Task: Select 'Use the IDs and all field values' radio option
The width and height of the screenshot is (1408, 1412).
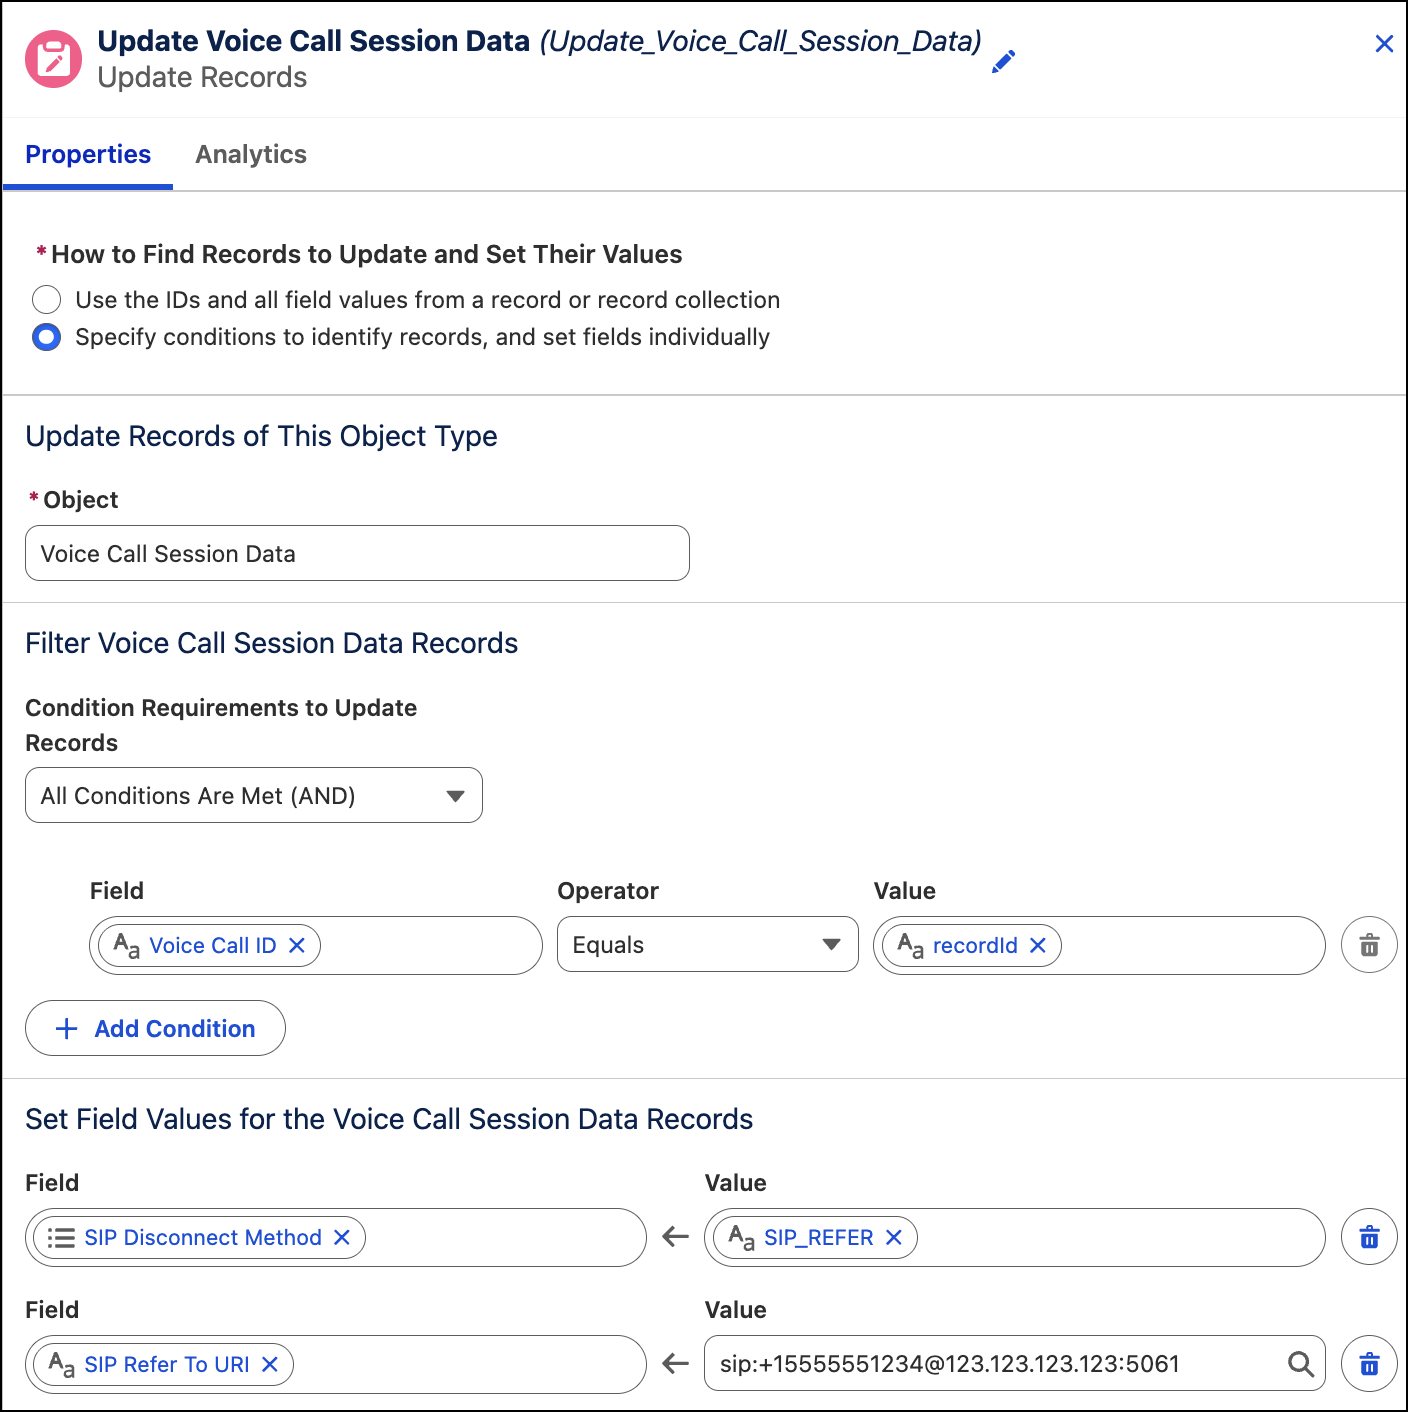Action: click(x=47, y=300)
